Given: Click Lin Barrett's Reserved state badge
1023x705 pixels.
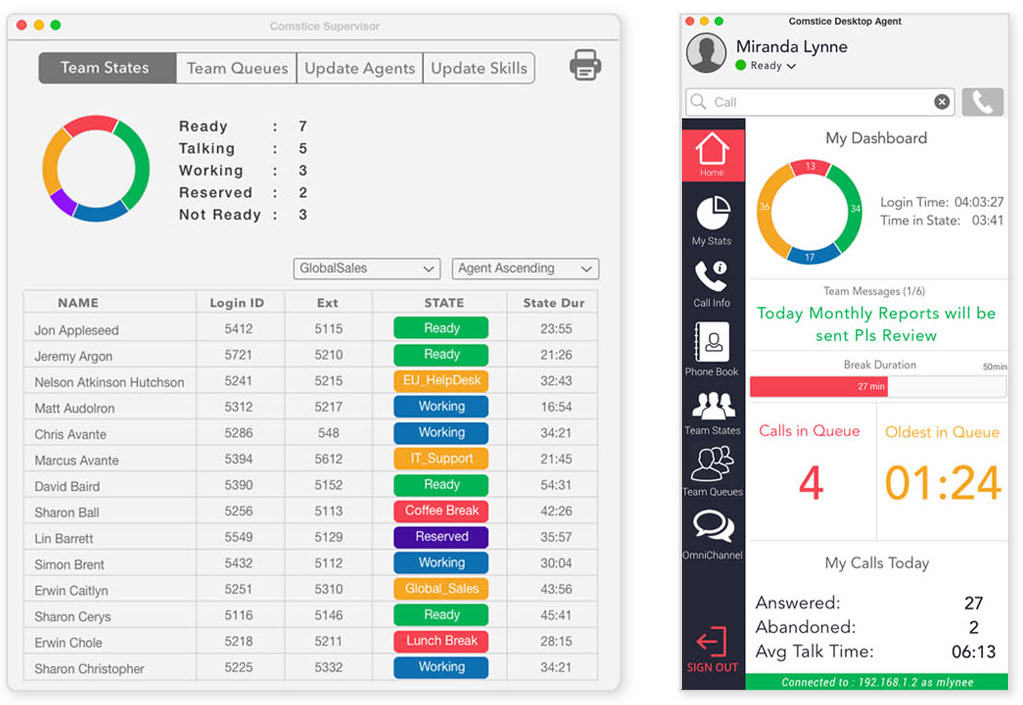Looking at the screenshot, I should pos(441,537).
